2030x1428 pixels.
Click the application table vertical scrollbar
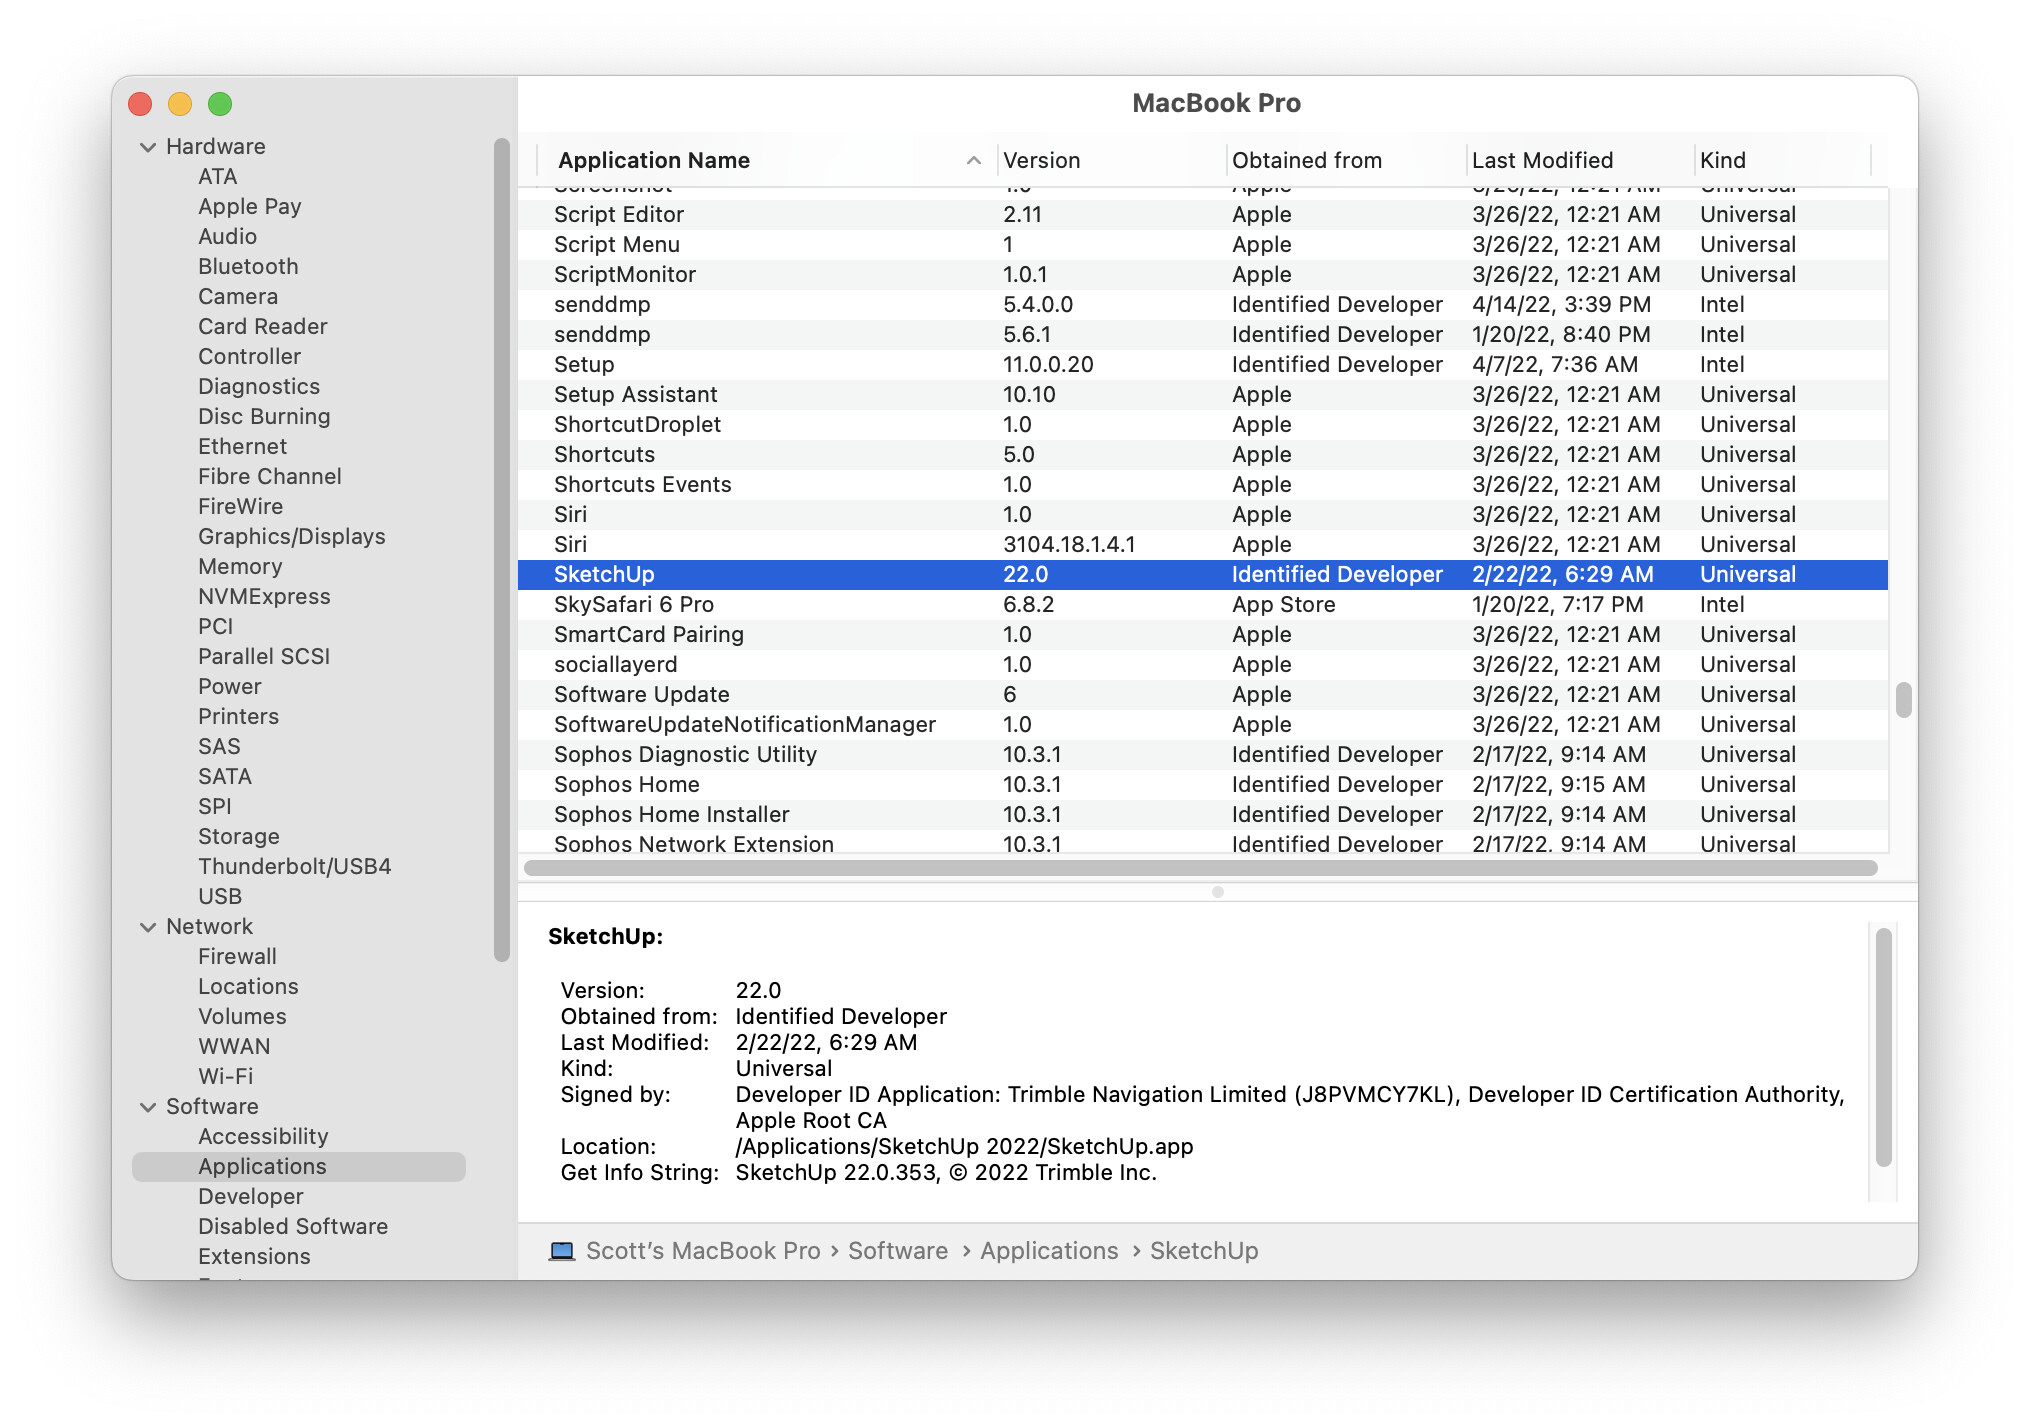pos(1903,700)
